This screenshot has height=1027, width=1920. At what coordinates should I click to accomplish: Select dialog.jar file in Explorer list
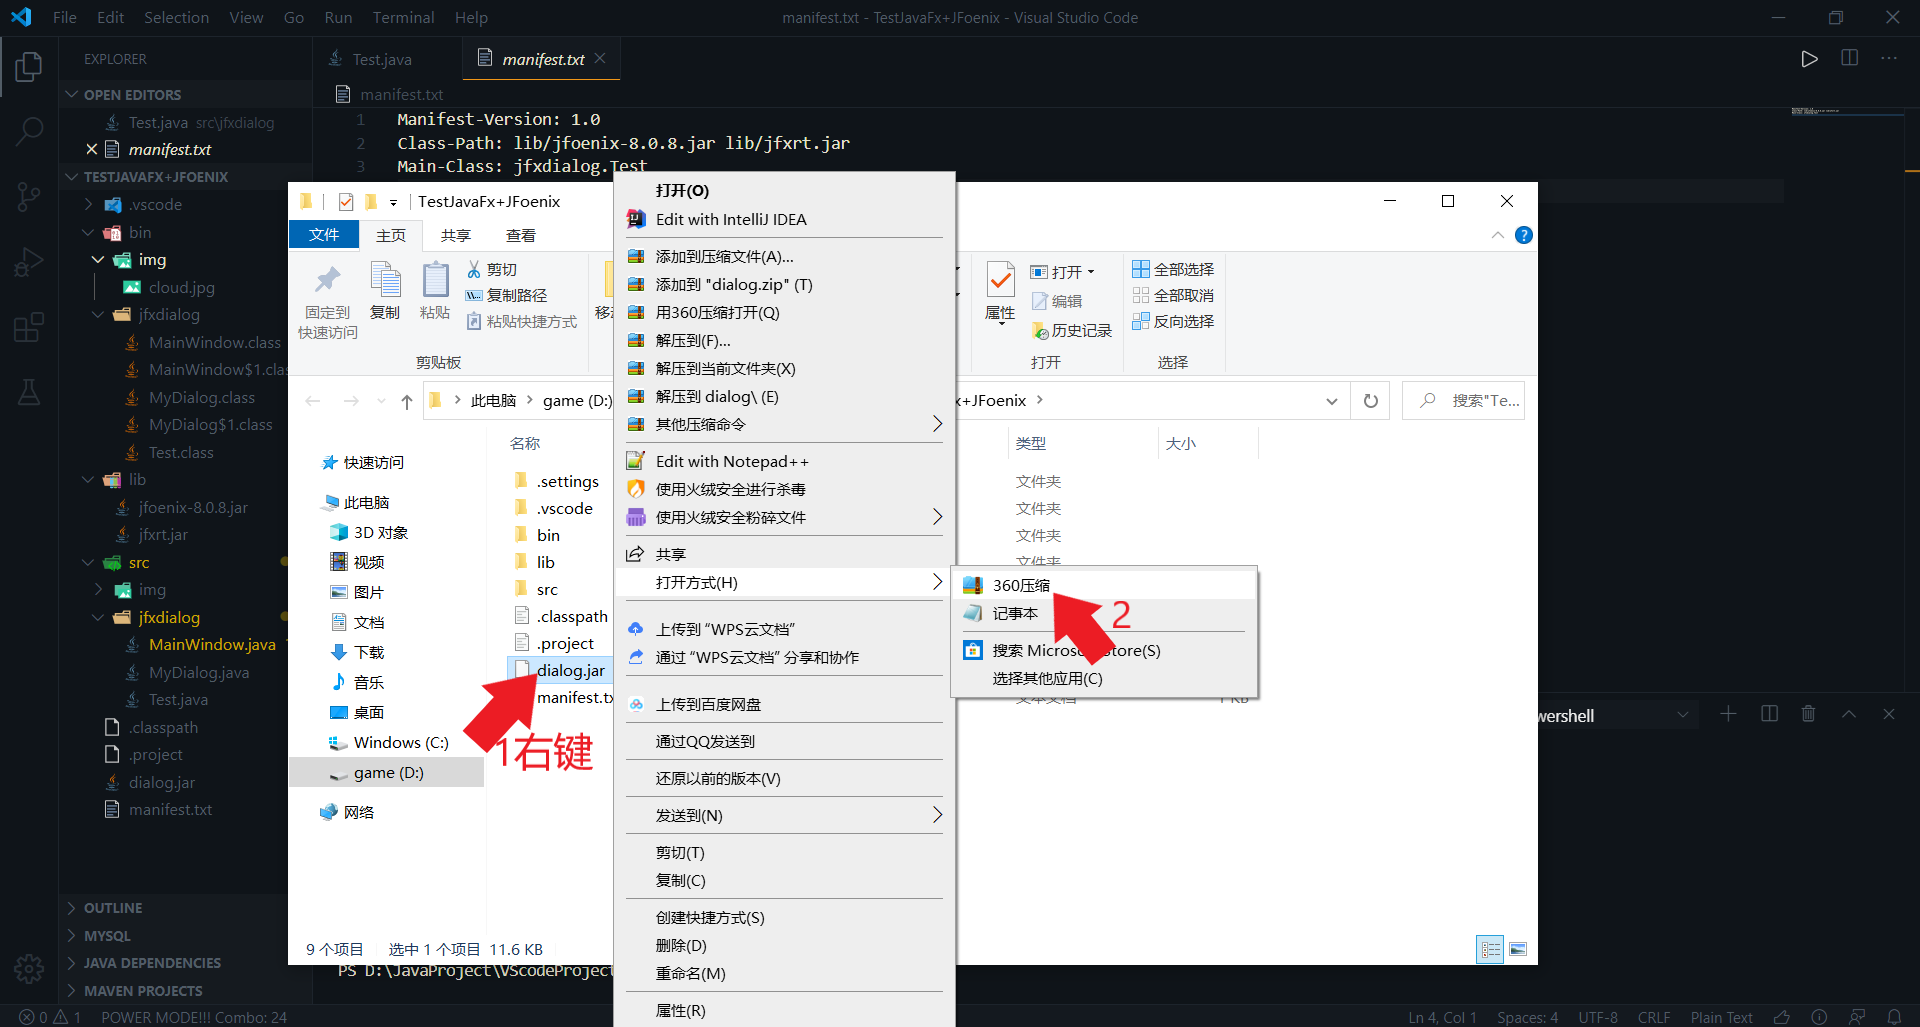tap(560, 670)
